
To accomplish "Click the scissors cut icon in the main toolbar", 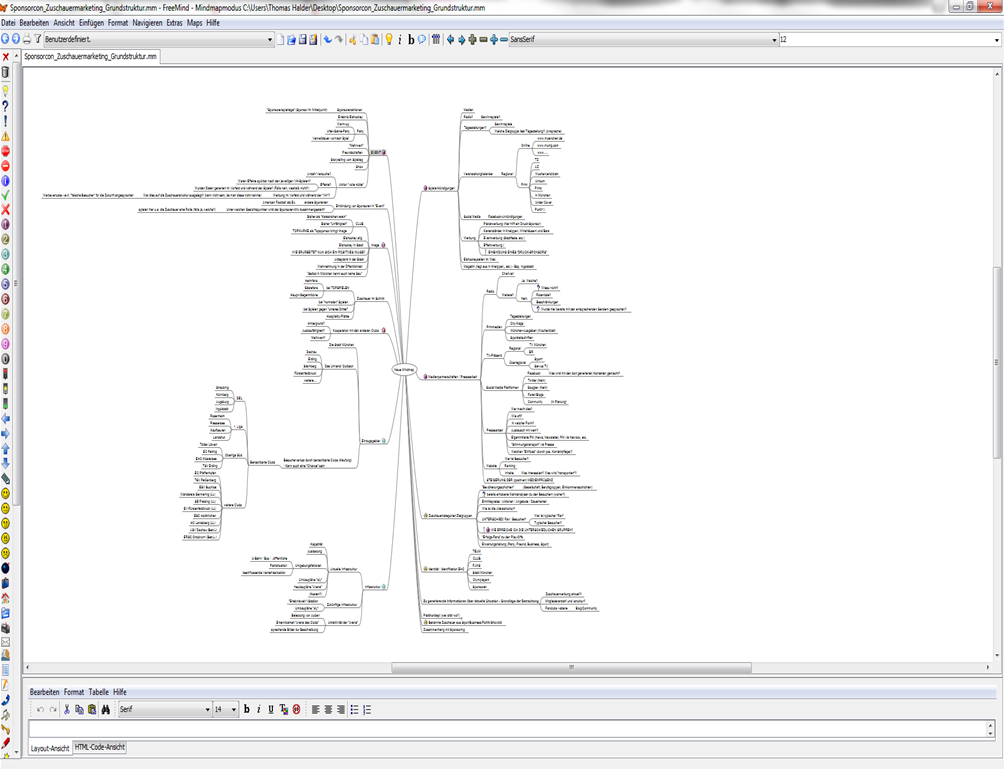I will pos(352,39).
